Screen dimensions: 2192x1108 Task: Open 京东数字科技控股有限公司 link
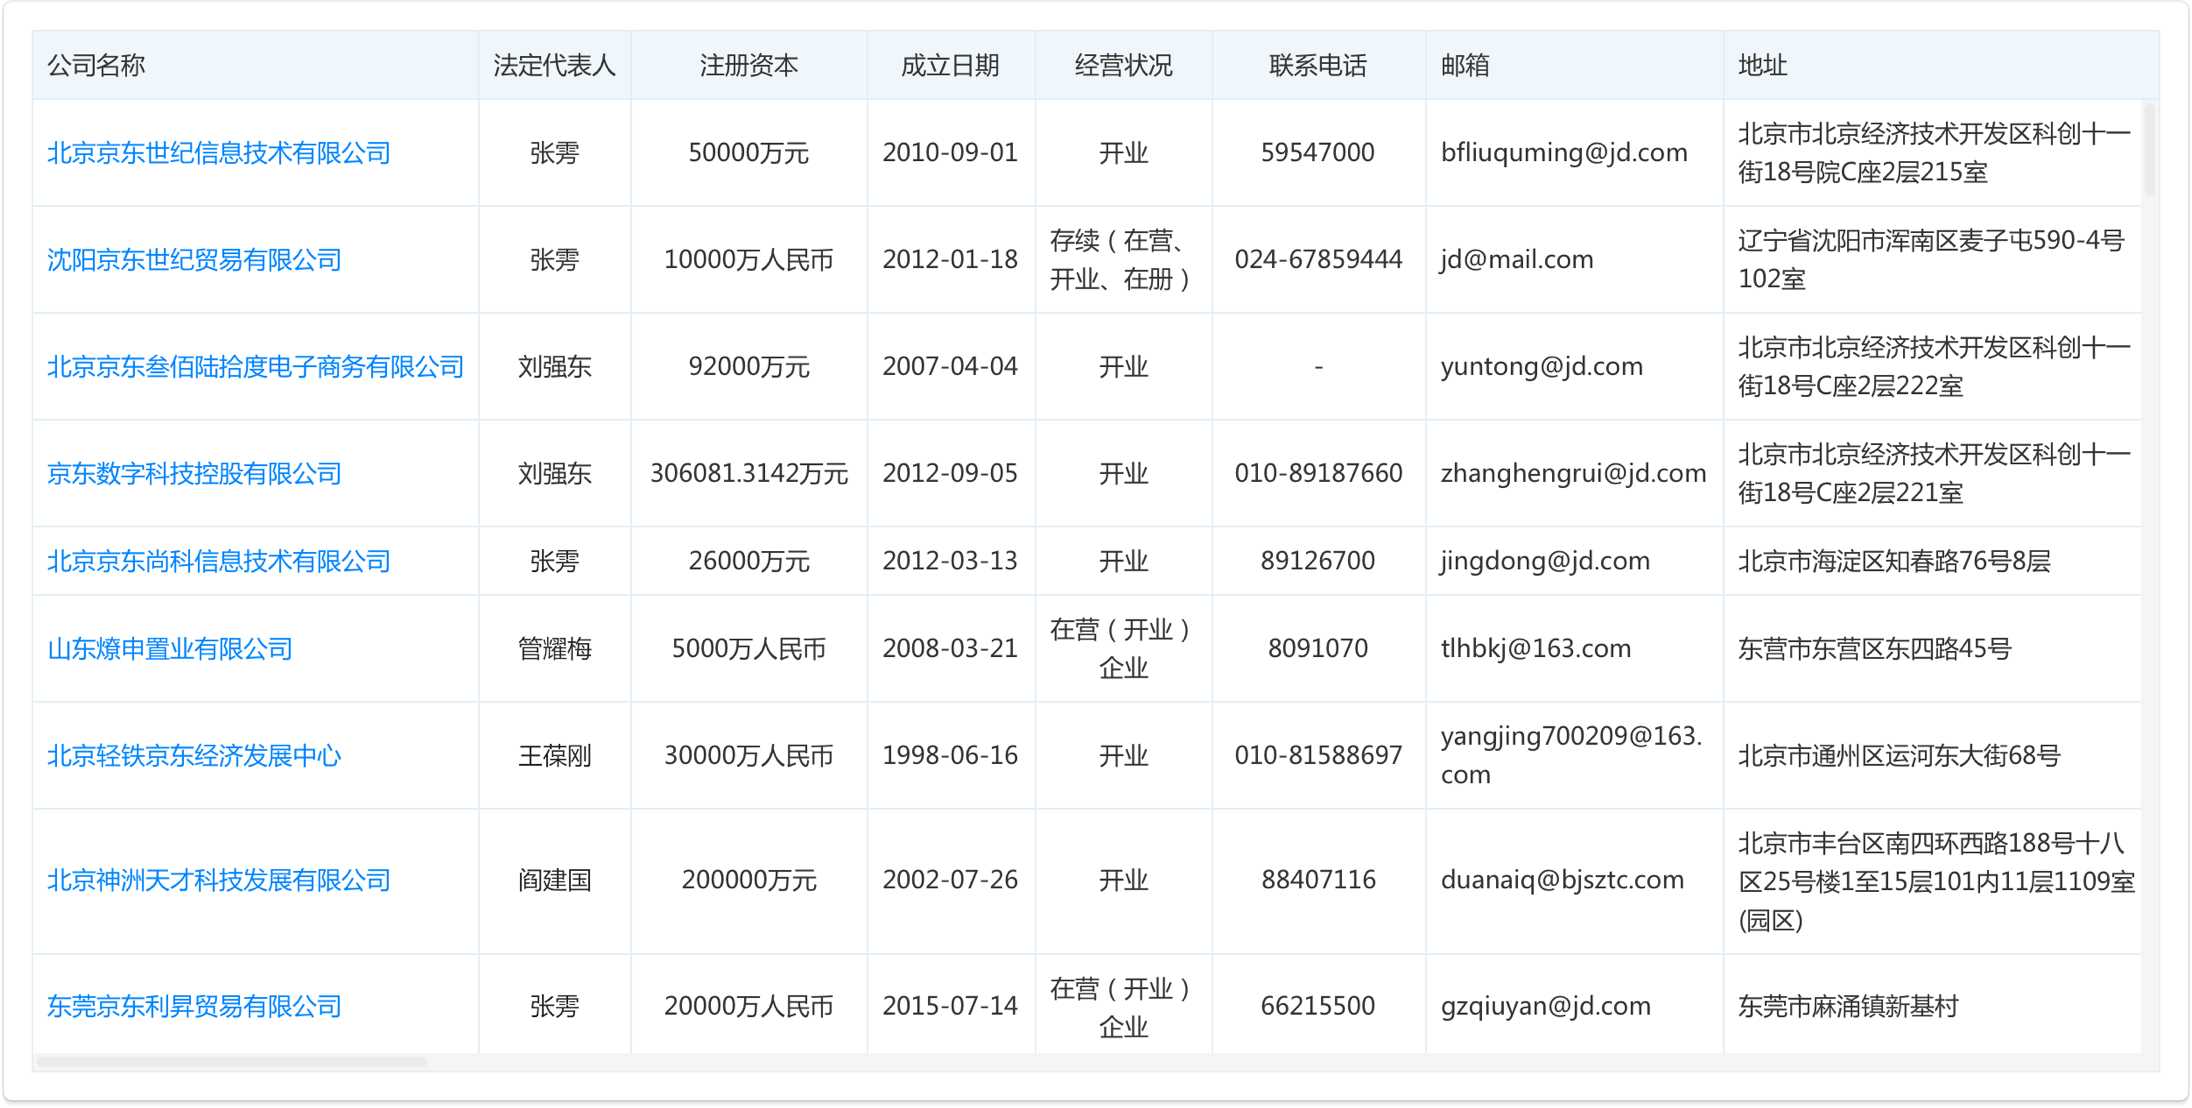194,474
